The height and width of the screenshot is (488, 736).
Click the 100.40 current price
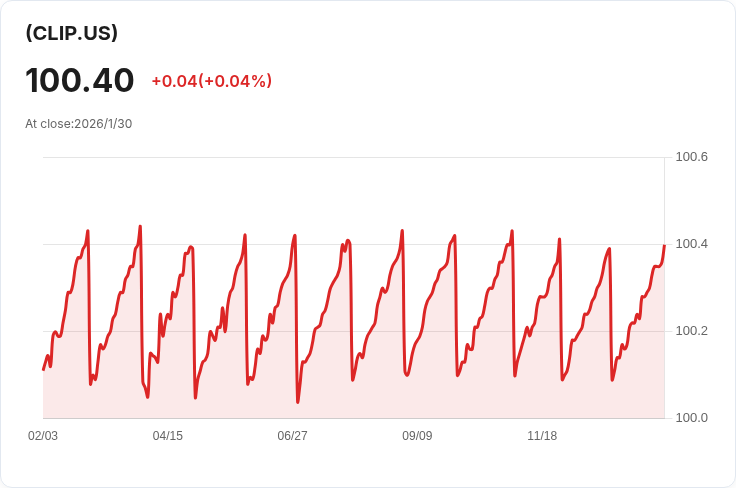coord(80,80)
